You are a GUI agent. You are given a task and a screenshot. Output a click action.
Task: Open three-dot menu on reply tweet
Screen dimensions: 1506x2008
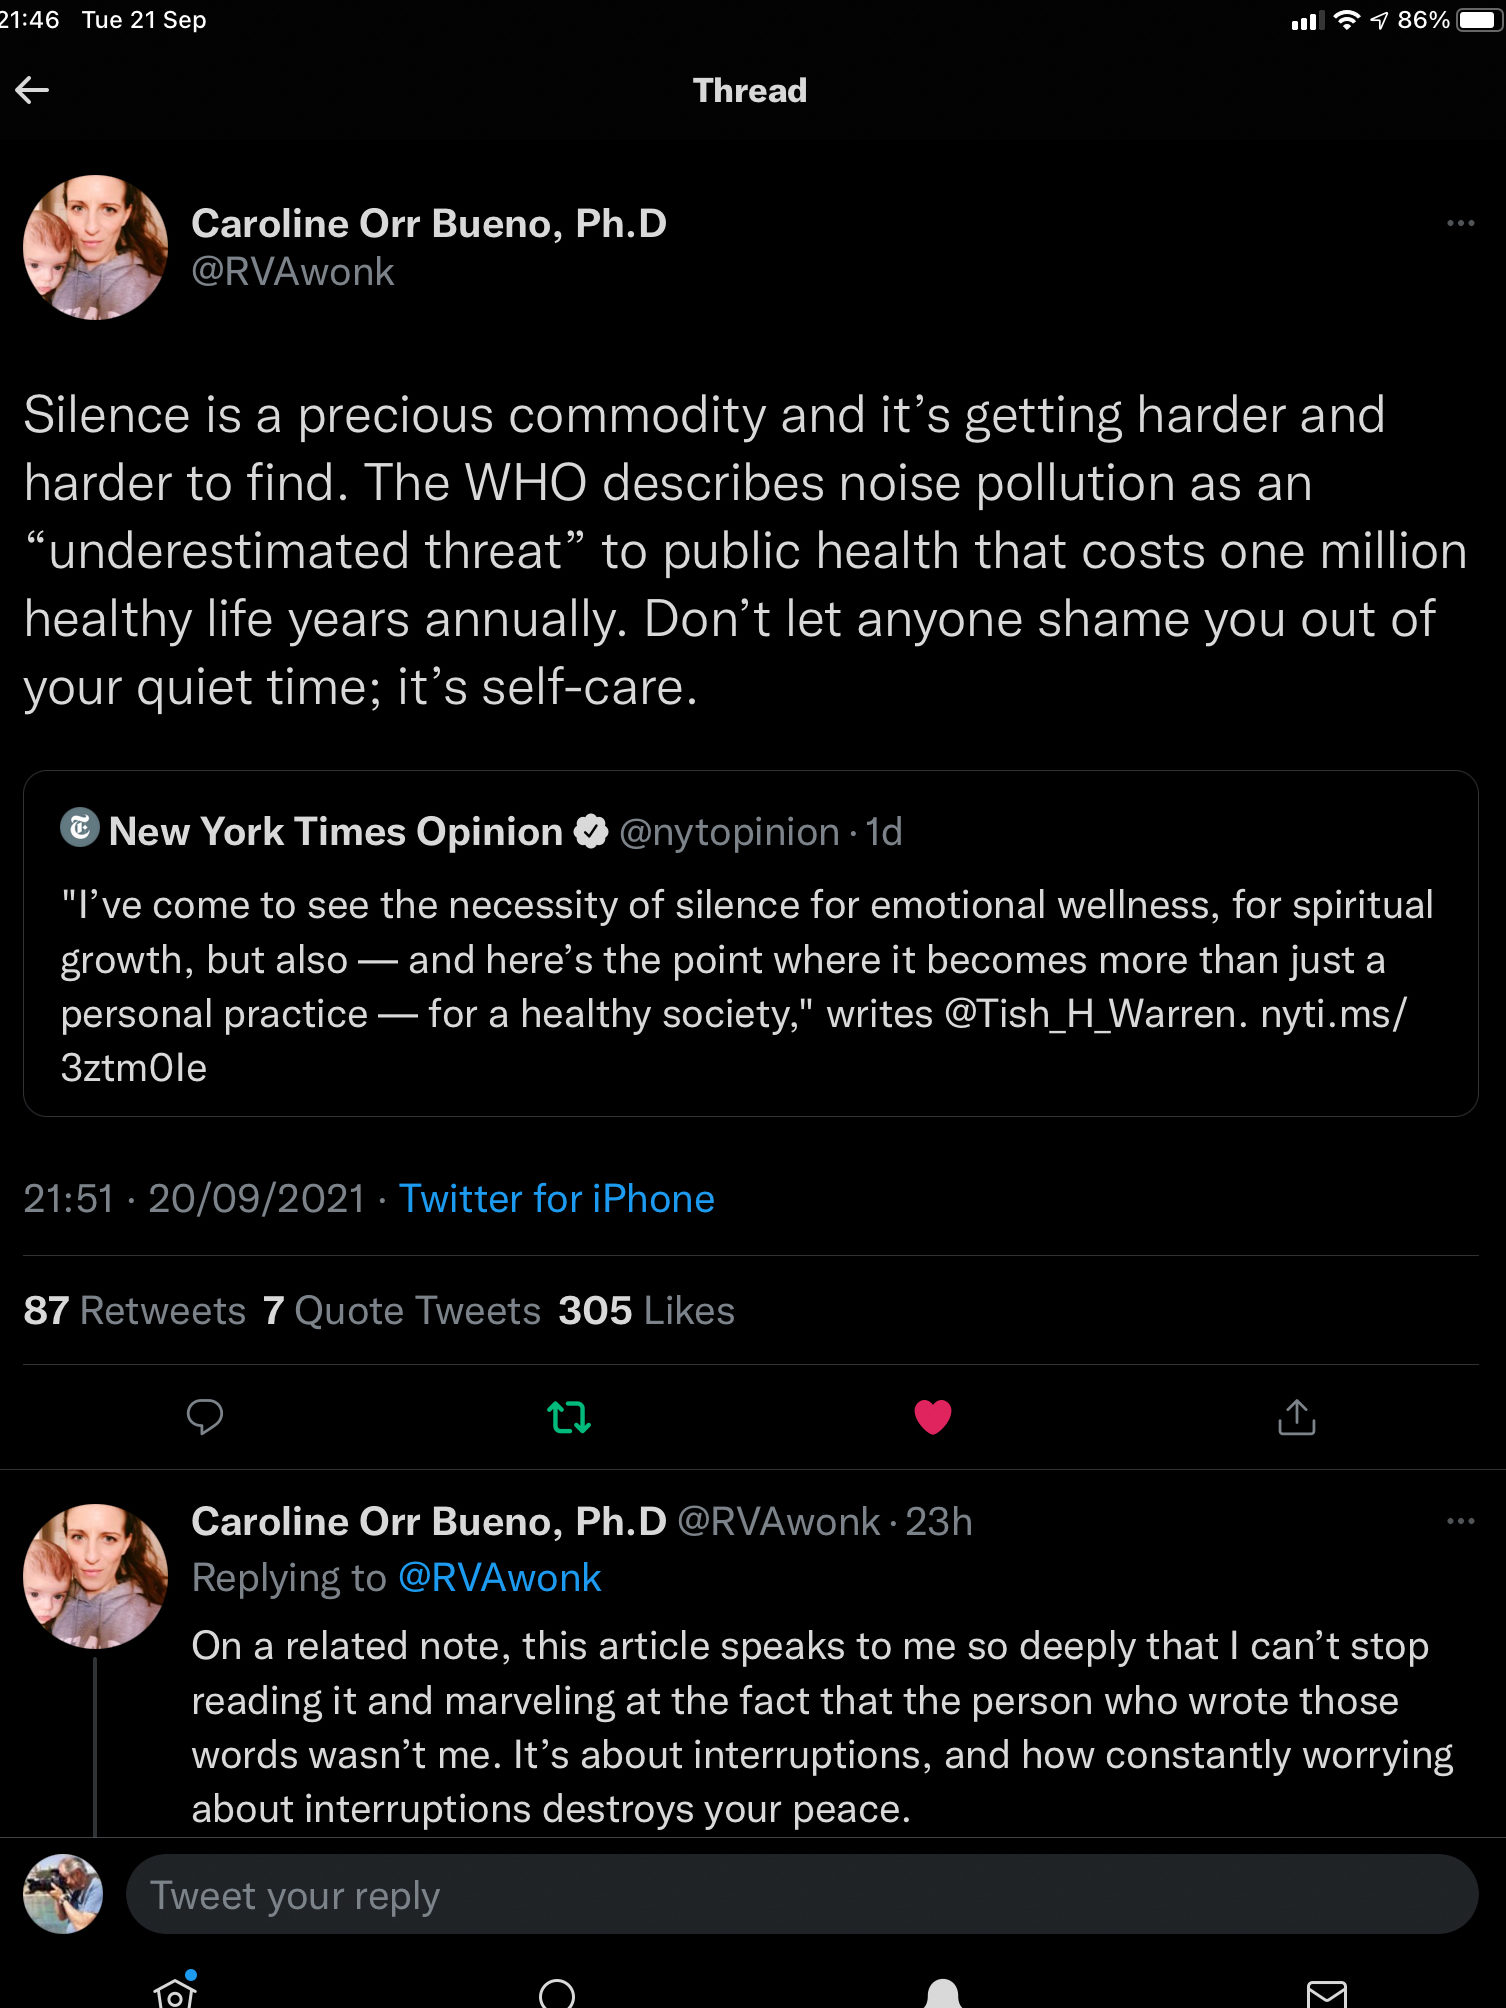[1460, 1521]
